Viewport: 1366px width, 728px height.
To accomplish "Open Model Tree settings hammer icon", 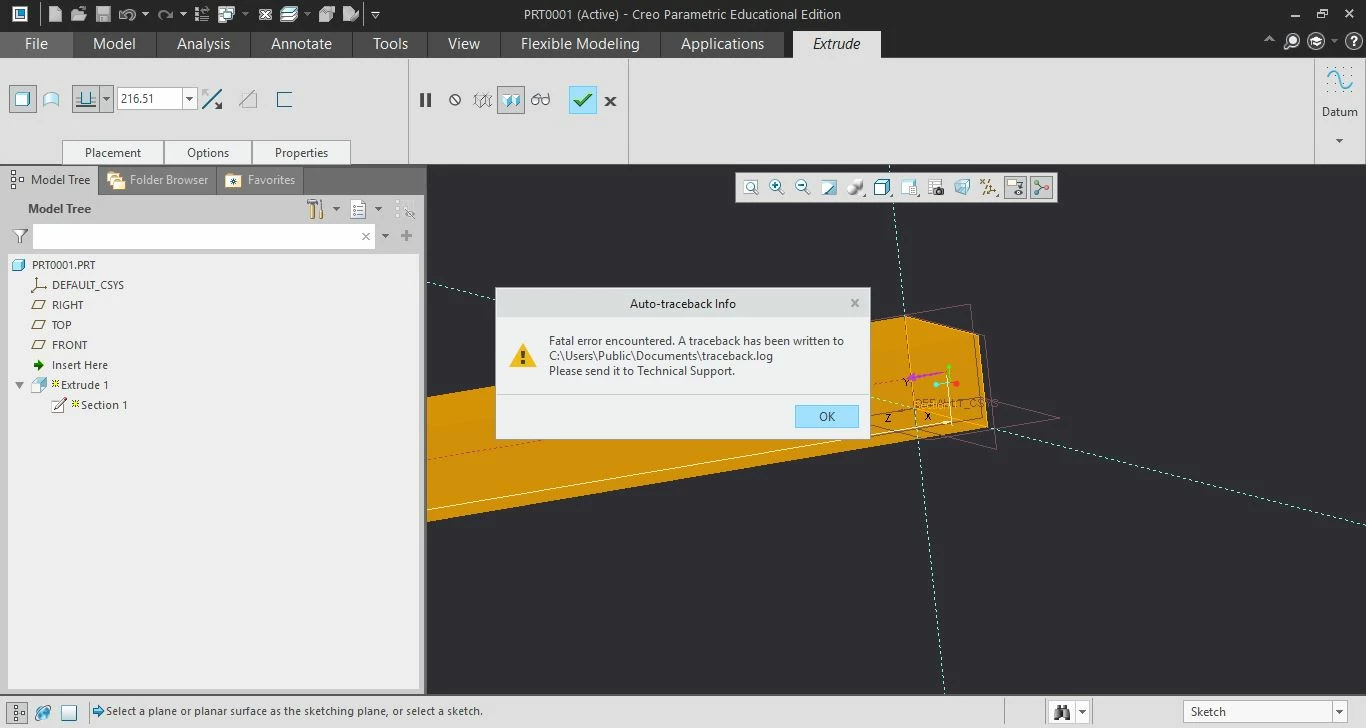I will click(x=316, y=209).
